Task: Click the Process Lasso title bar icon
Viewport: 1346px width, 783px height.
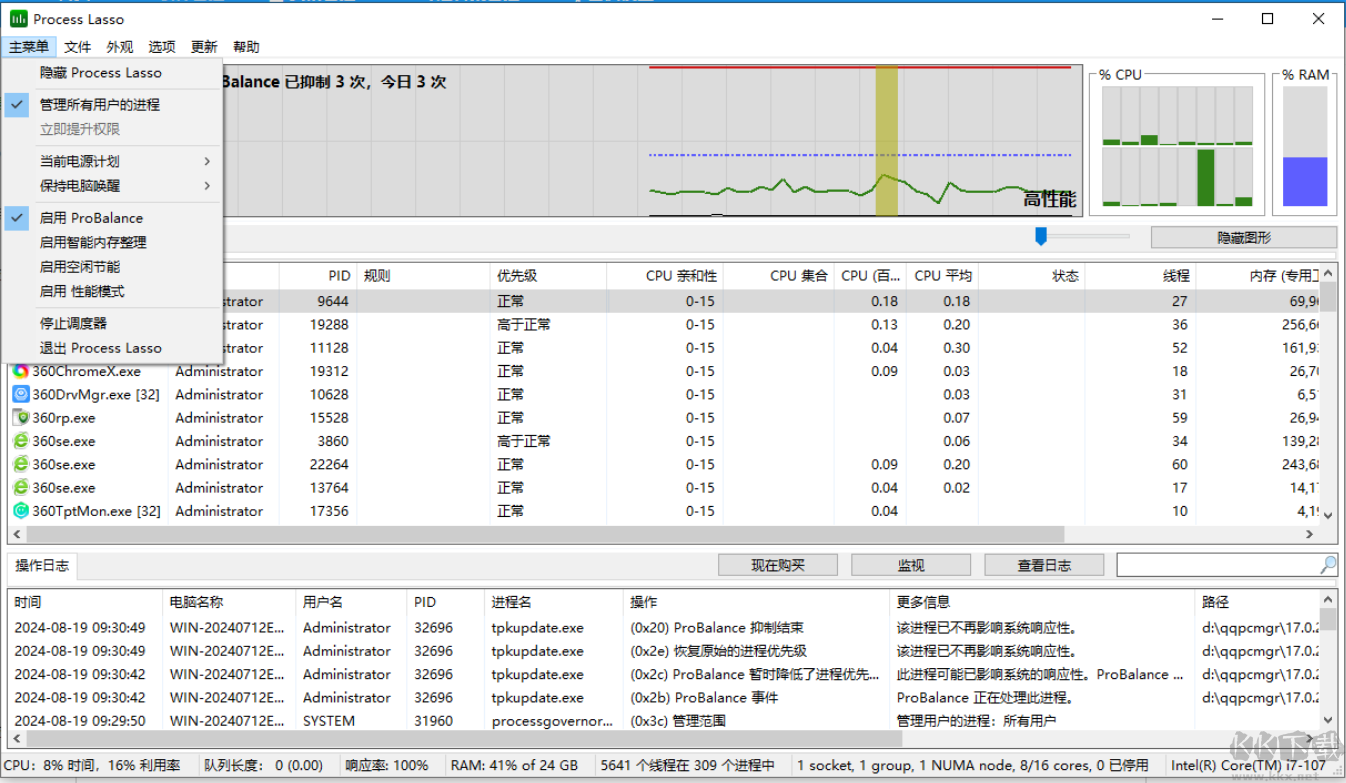Action: (18, 19)
